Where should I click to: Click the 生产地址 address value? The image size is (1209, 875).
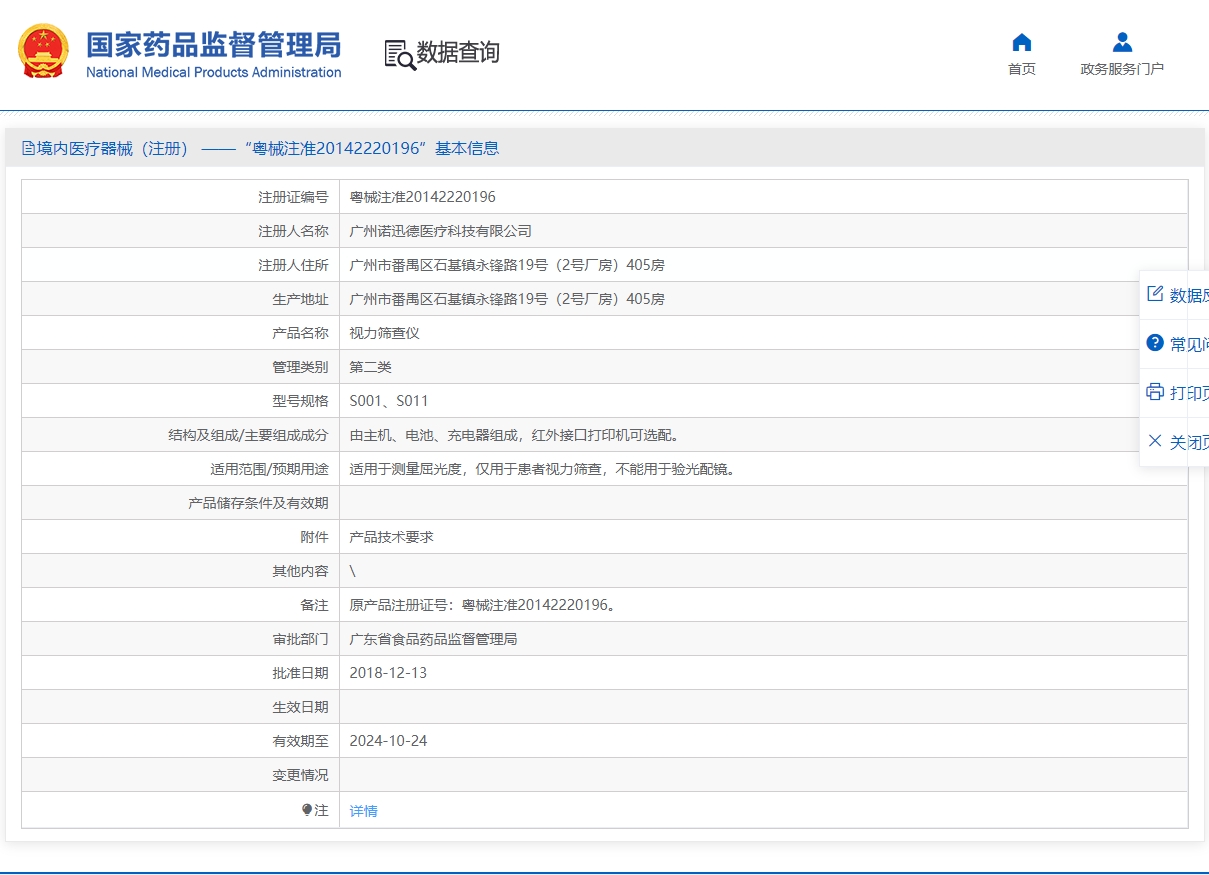[507, 299]
